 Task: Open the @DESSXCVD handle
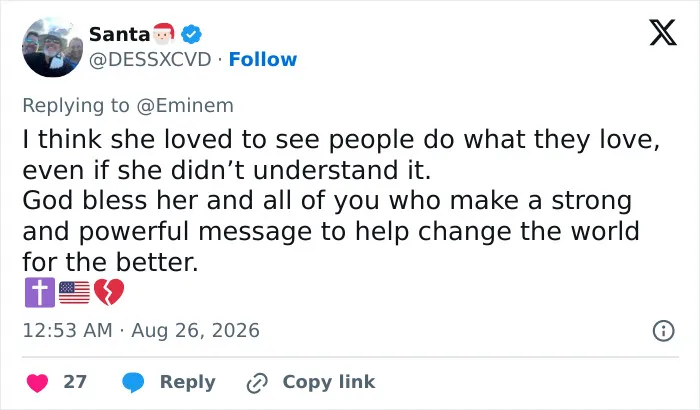(x=150, y=59)
